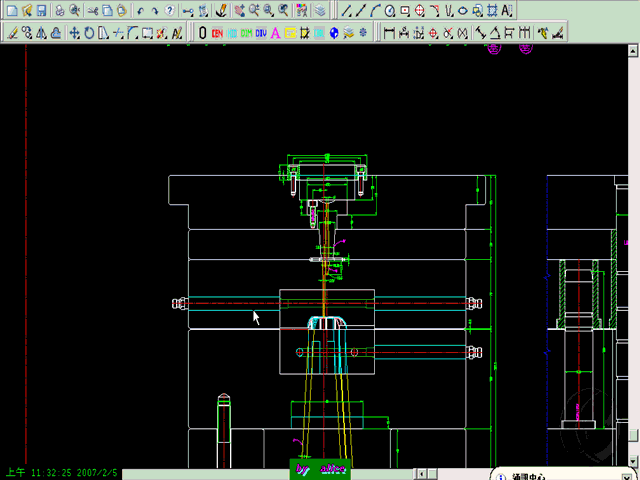
Task: Select the Scale tool
Action: (x=104, y=33)
